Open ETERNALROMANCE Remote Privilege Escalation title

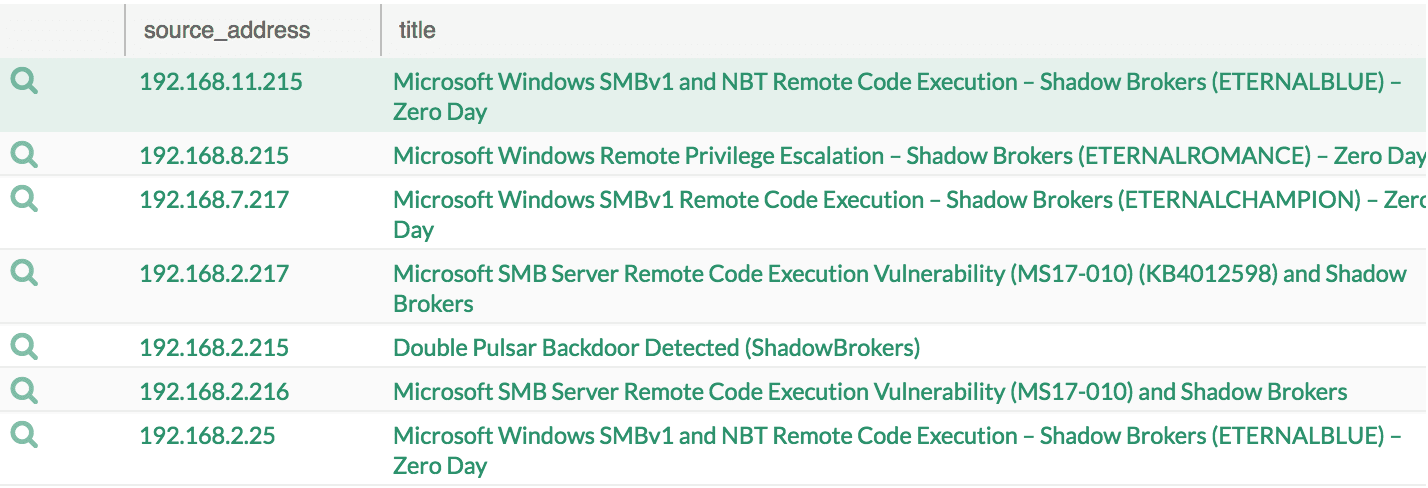point(909,156)
